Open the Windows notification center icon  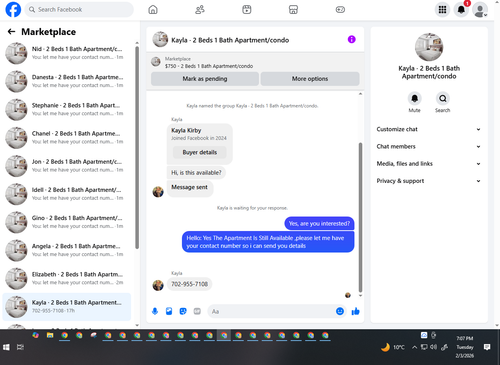[x=487, y=347]
